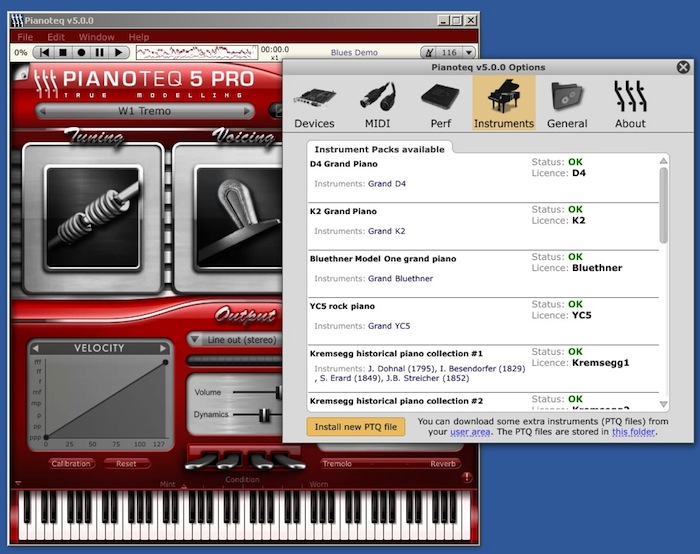Open the MIDI options tab

[378, 103]
